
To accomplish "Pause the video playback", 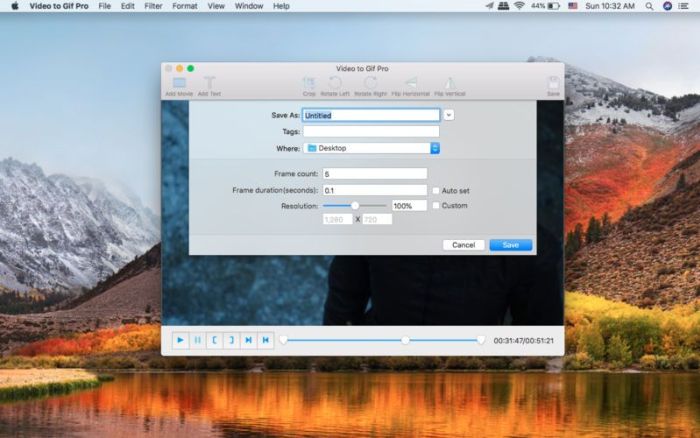I will (197, 340).
